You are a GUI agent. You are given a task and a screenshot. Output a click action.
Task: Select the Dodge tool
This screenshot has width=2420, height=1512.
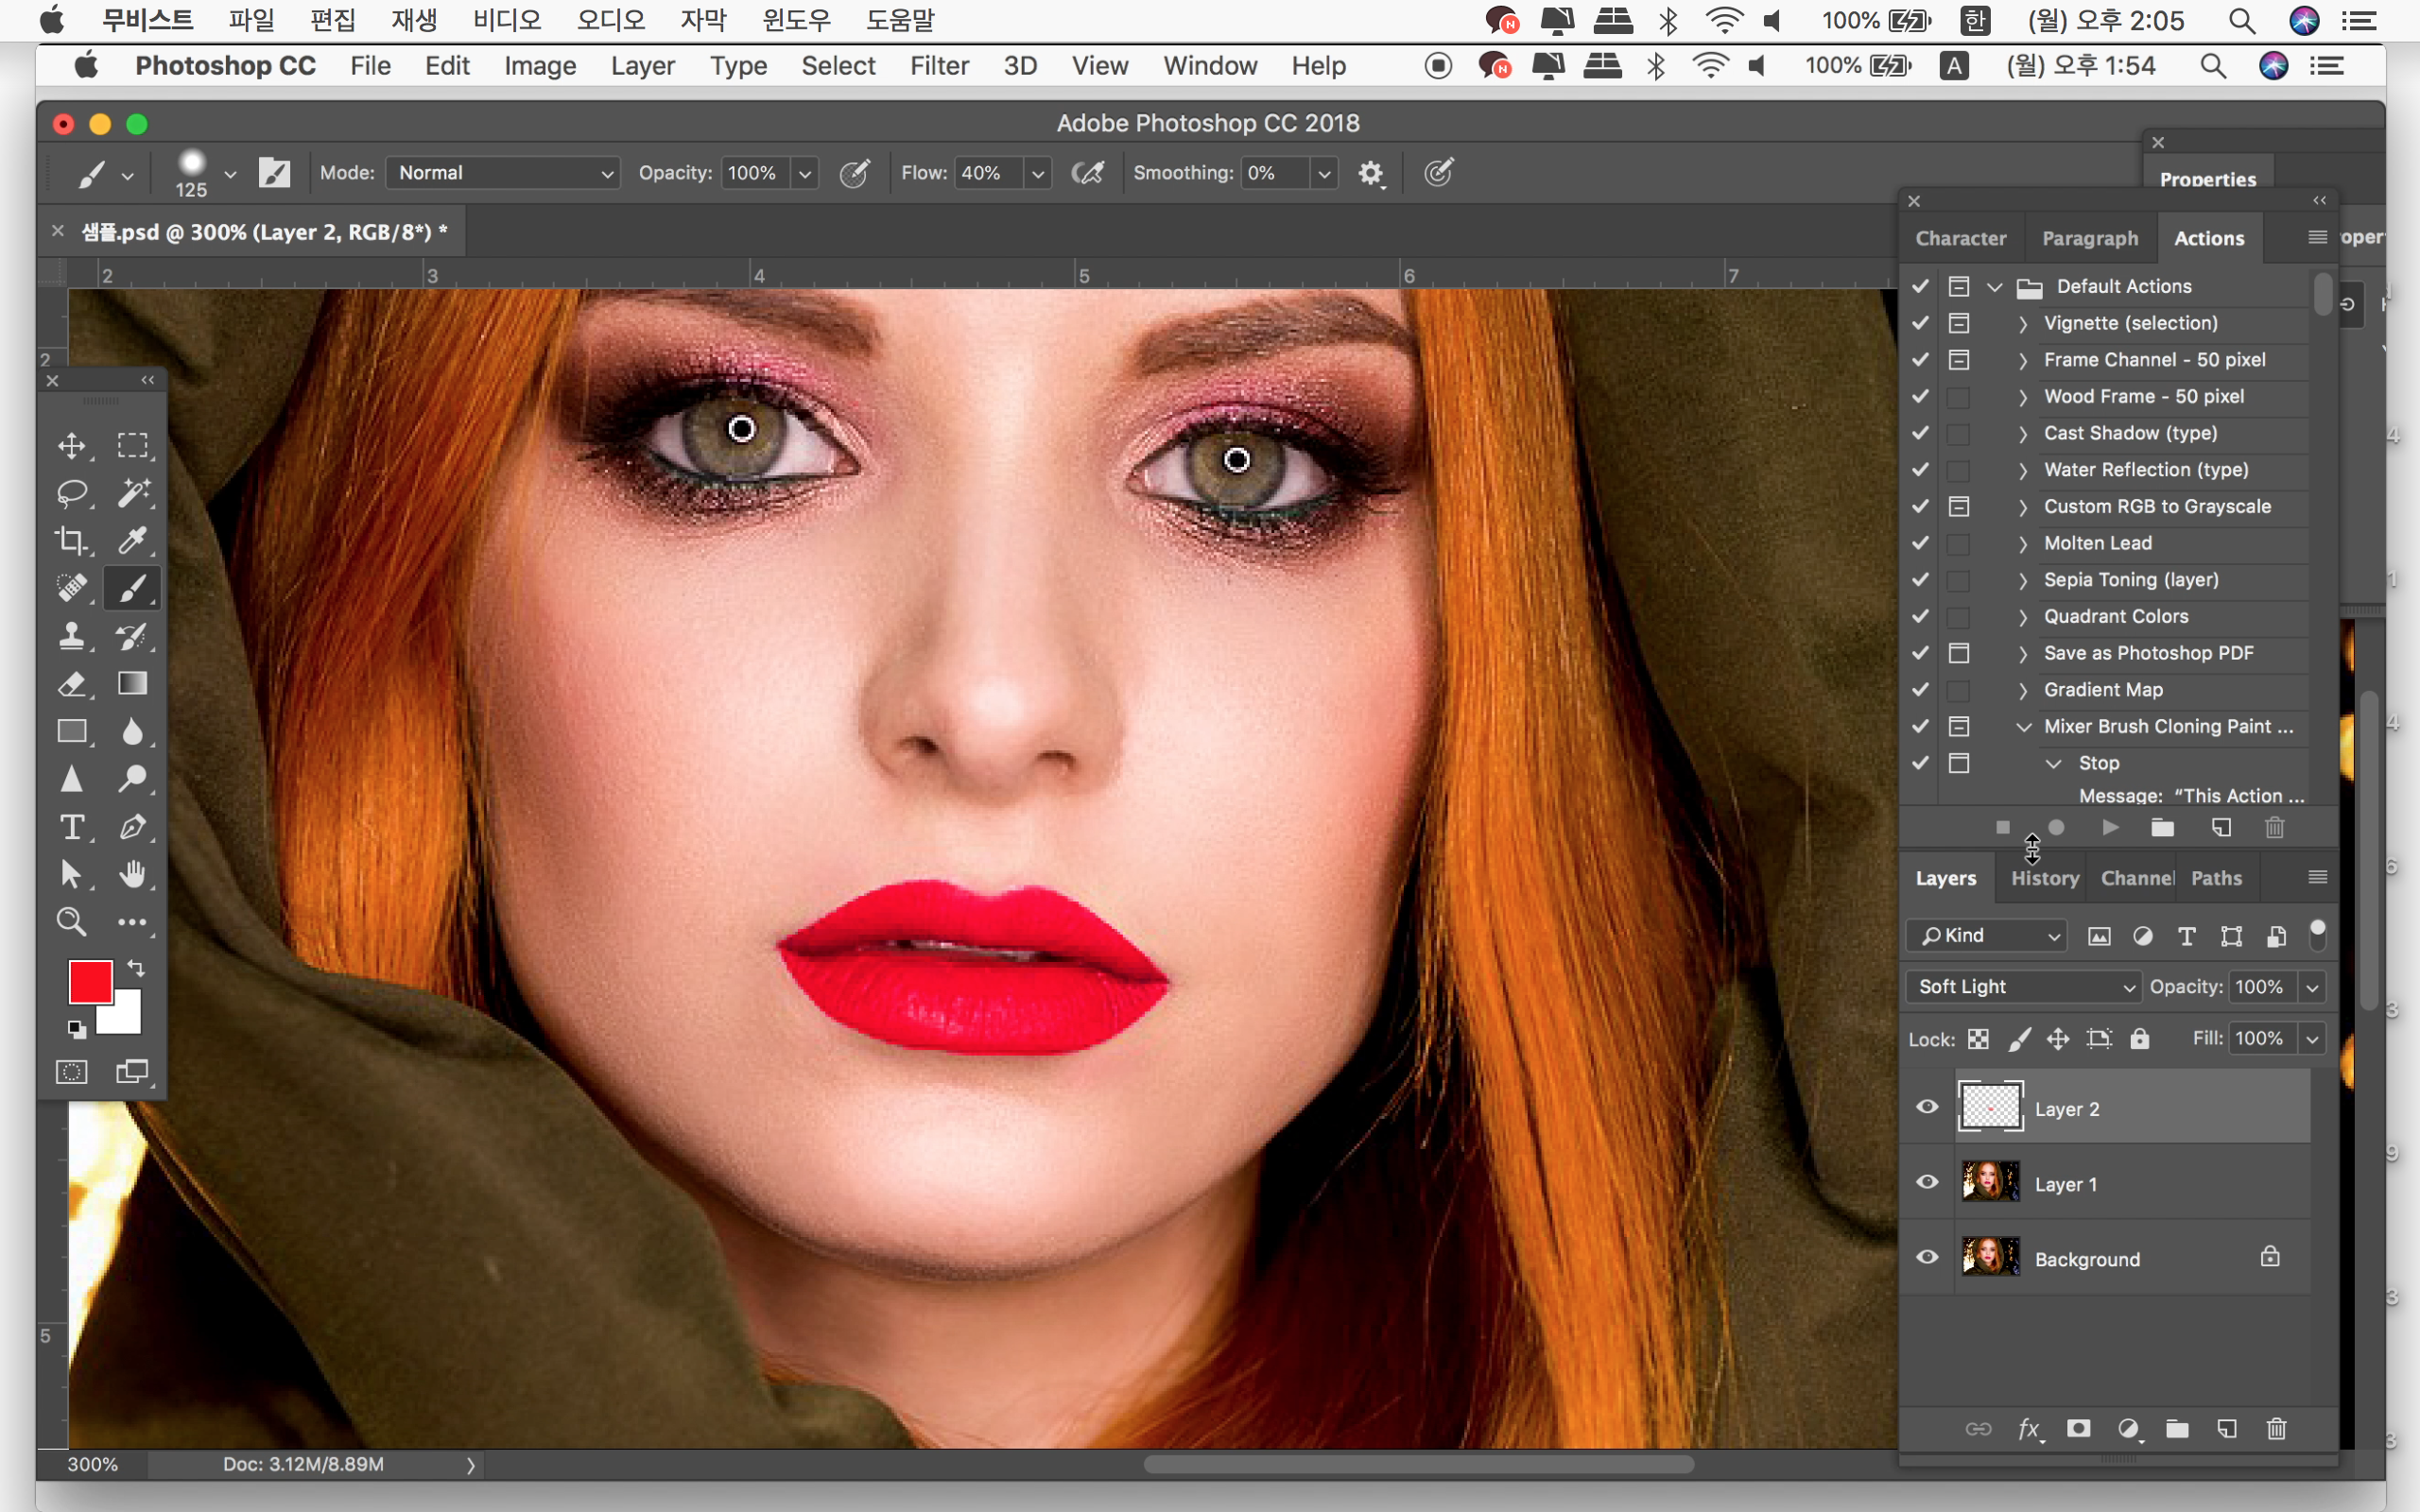click(x=133, y=779)
